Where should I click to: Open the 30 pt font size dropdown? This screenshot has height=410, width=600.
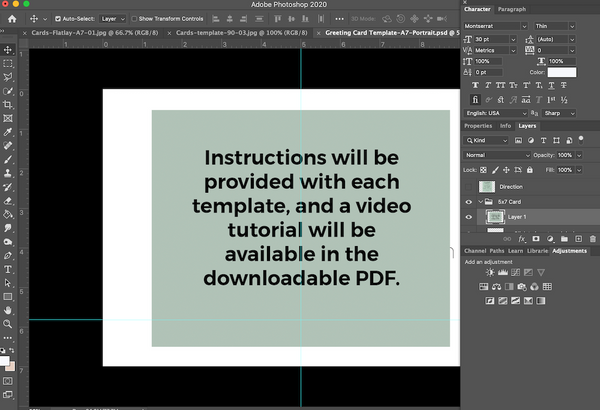tap(513, 39)
